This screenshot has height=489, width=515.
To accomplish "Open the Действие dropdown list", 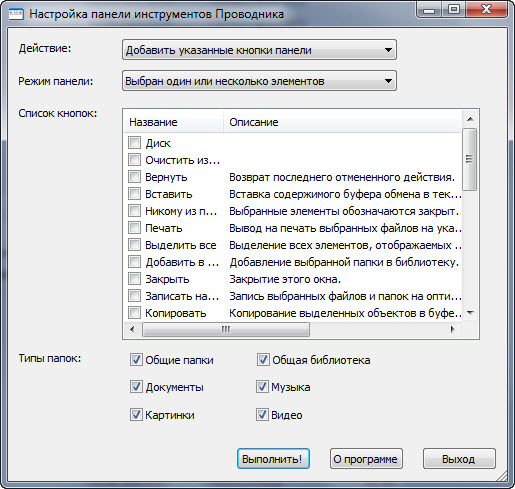I will point(259,50).
